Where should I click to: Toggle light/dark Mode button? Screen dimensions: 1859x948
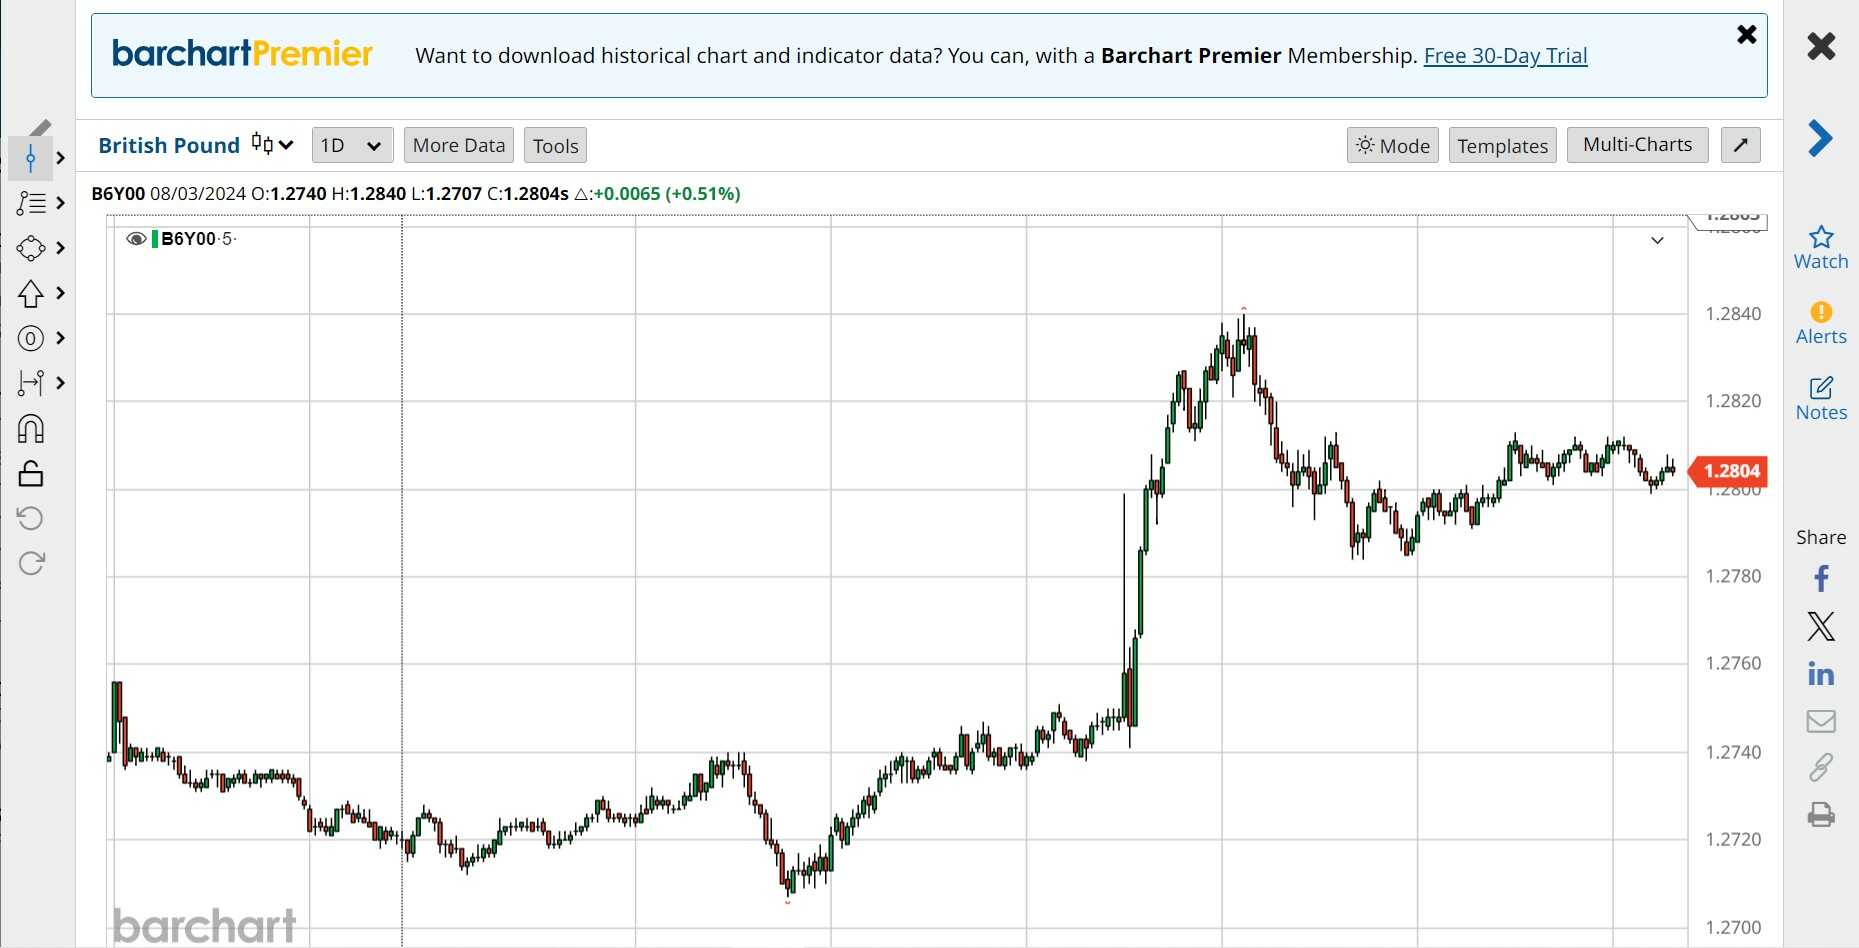coord(1392,146)
